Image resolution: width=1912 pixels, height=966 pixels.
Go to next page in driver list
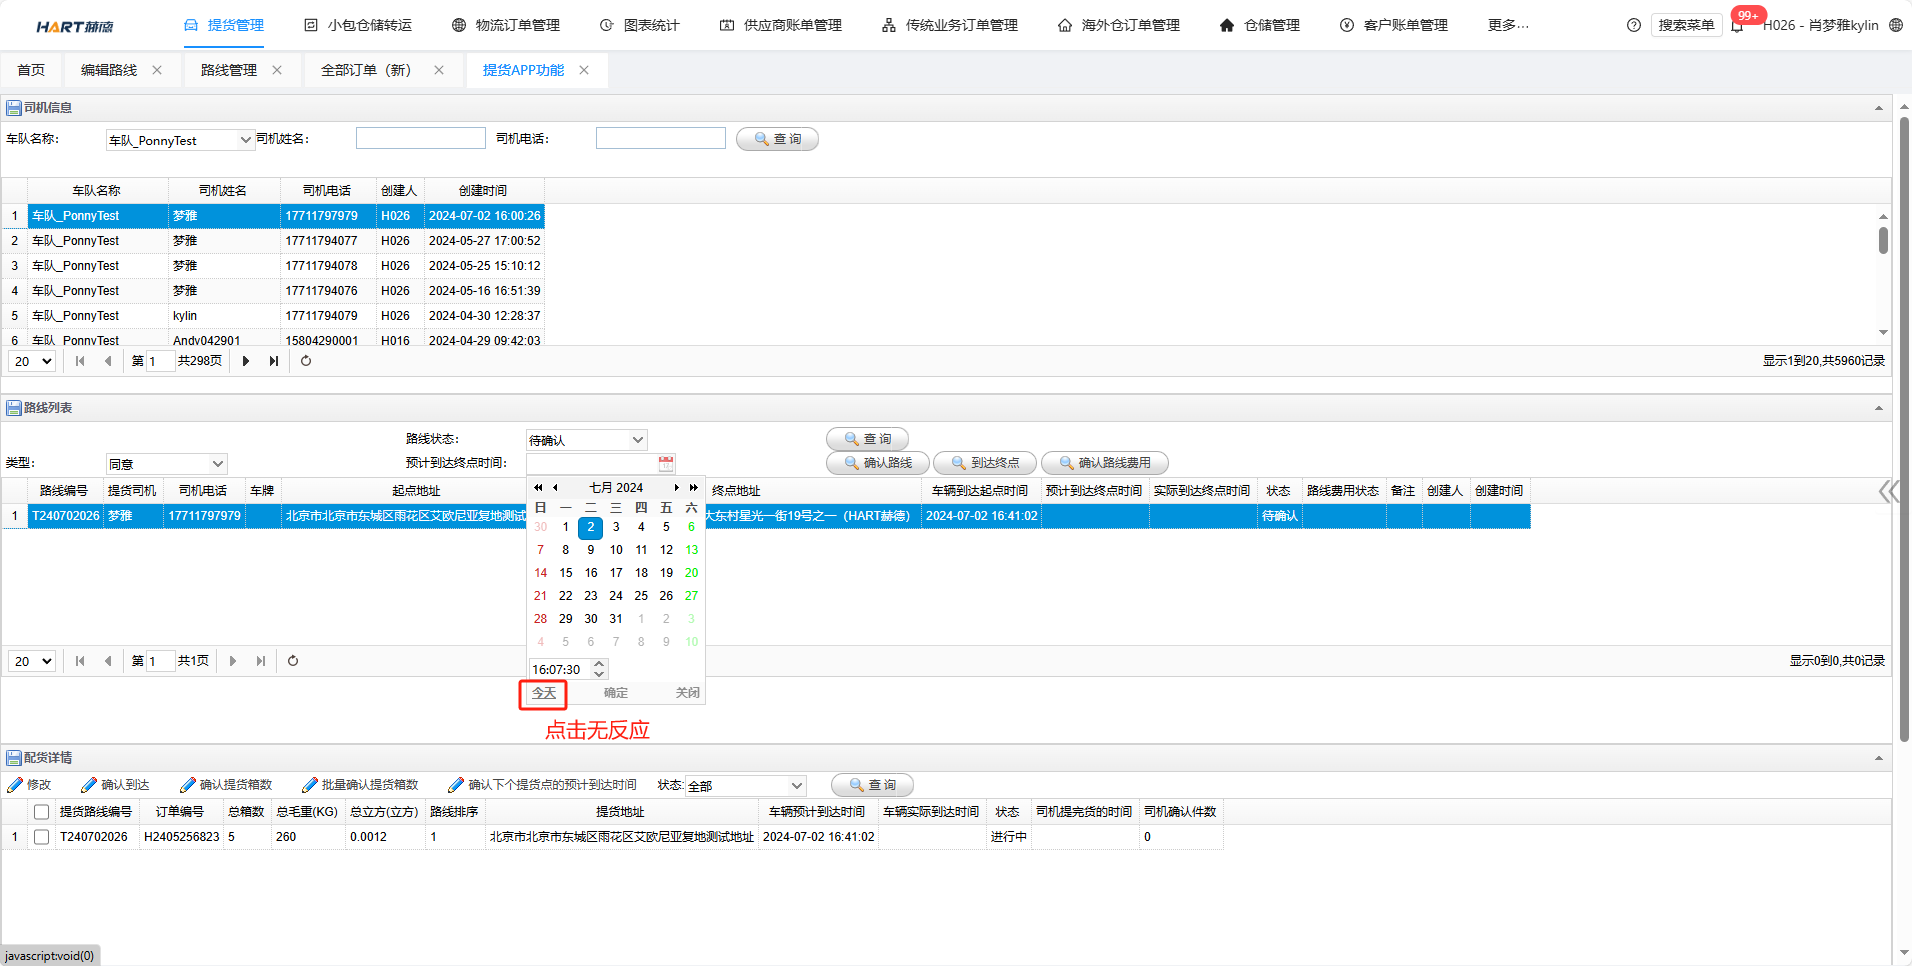click(x=246, y=361)
